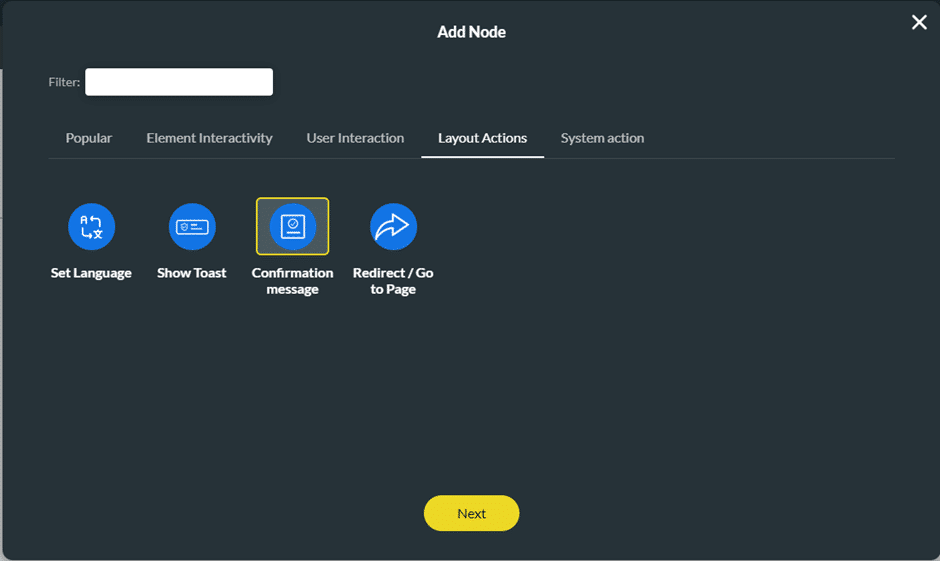Image resolution: width=940 pixels, height=561 pixels.
Task: Switch to the Popular tab
Action: (x=89, y=138)
